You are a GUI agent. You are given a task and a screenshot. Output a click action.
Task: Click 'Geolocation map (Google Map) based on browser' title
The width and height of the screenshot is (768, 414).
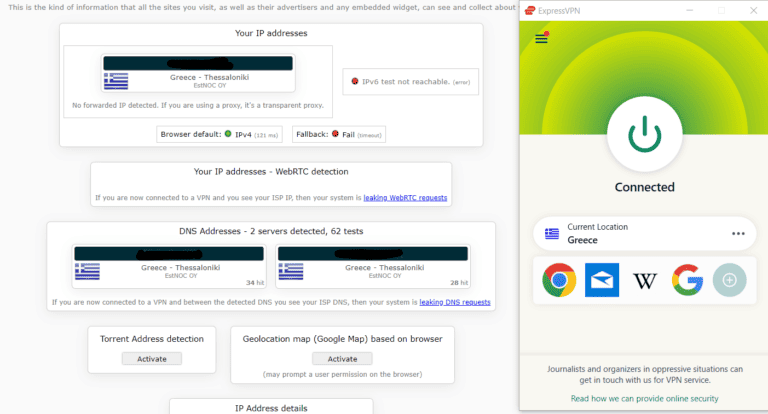click(x=342, y=339)
